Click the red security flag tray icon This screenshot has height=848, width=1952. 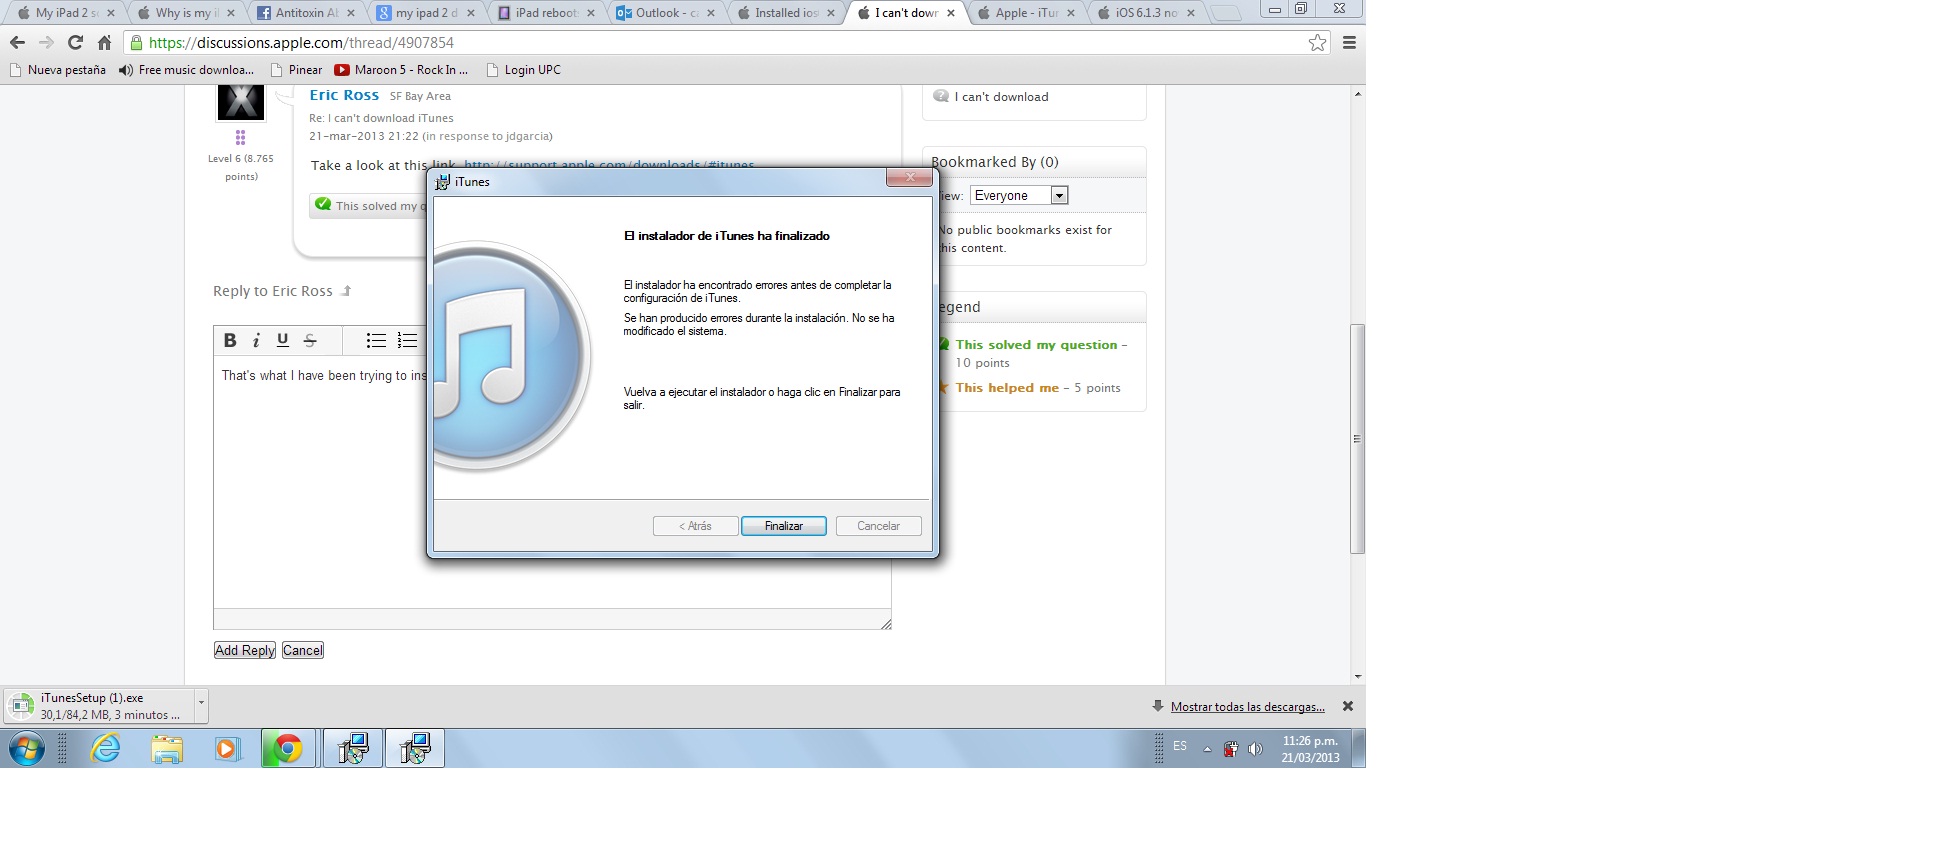[1231, 749]
